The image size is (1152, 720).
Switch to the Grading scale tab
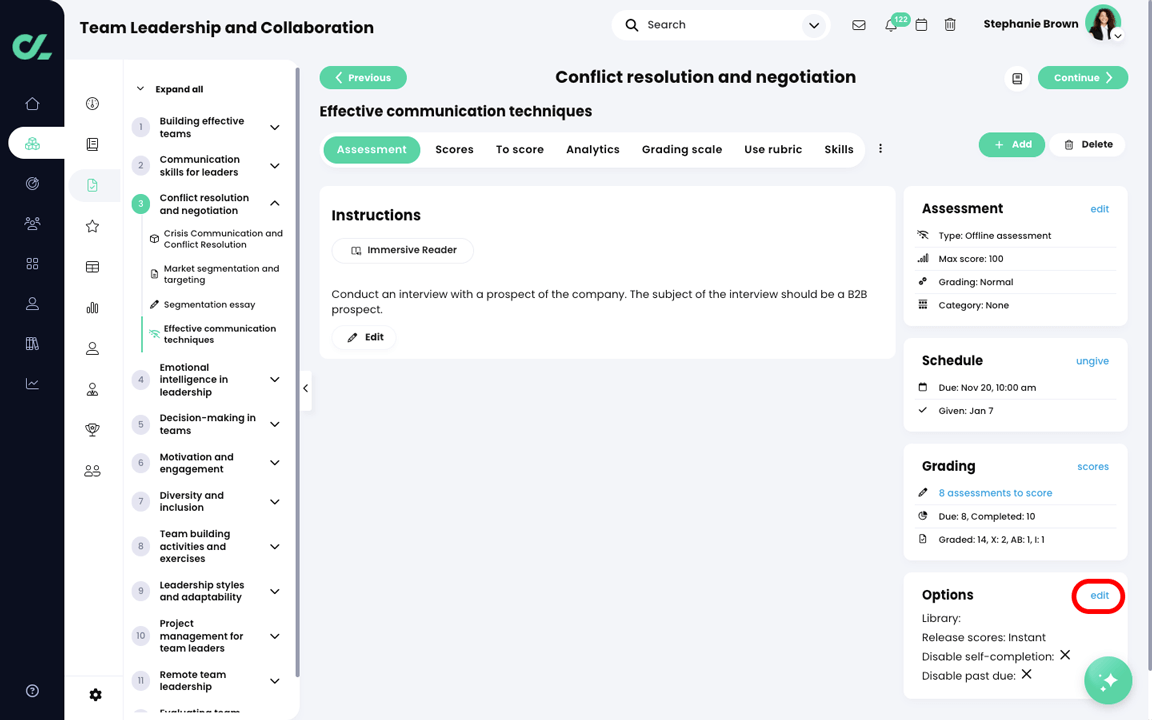click(682, 149)
